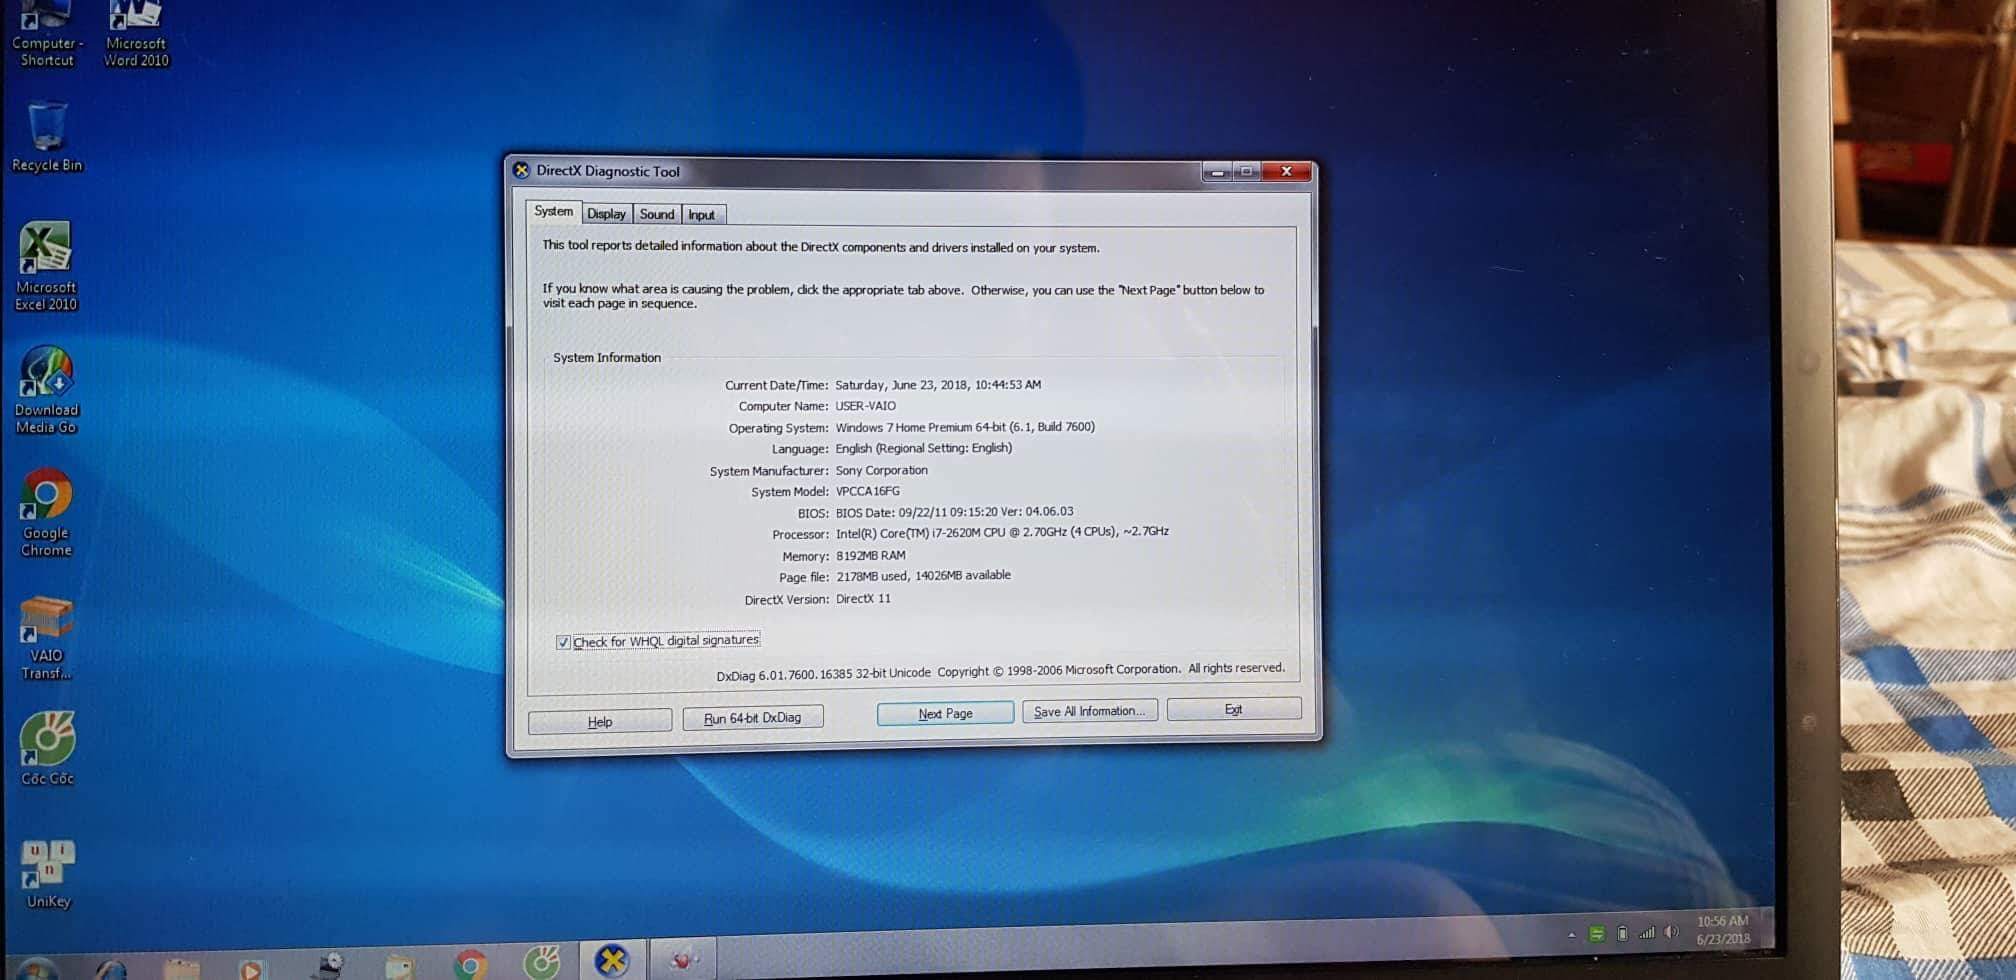The image size is (2016, 980).
Task: Open the gear camera app in taskbar
Action: tap(328, 966)
